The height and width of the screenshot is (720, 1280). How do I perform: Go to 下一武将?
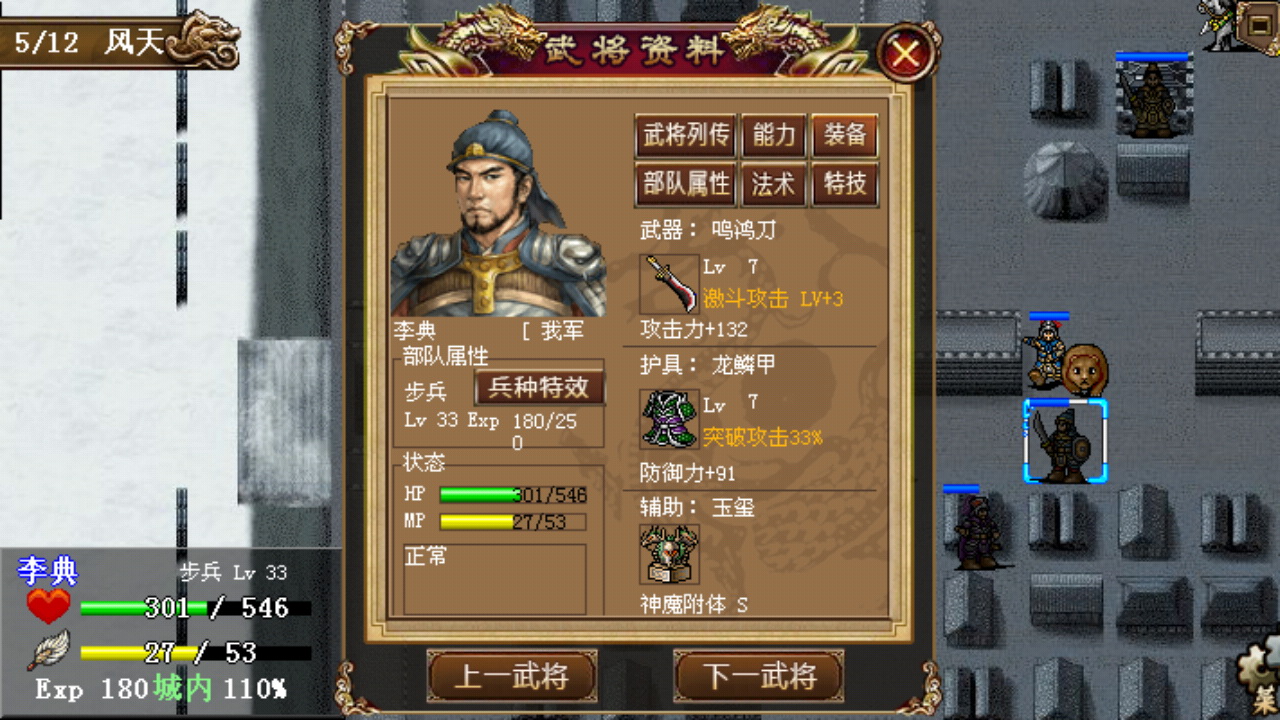pos(759,677)
